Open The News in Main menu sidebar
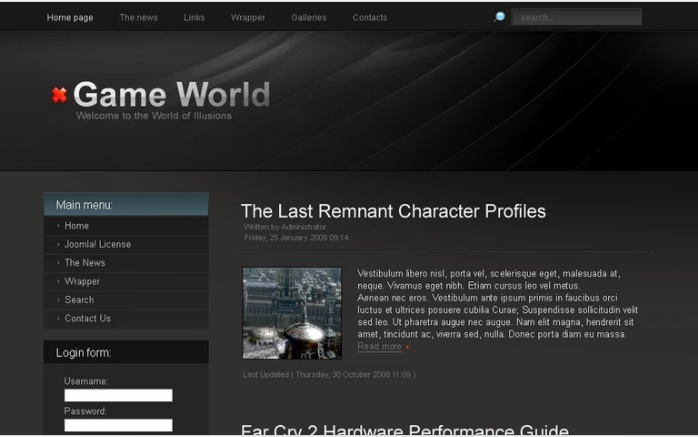The height and width of the screenshot is (437, 698). coord(126,263)
